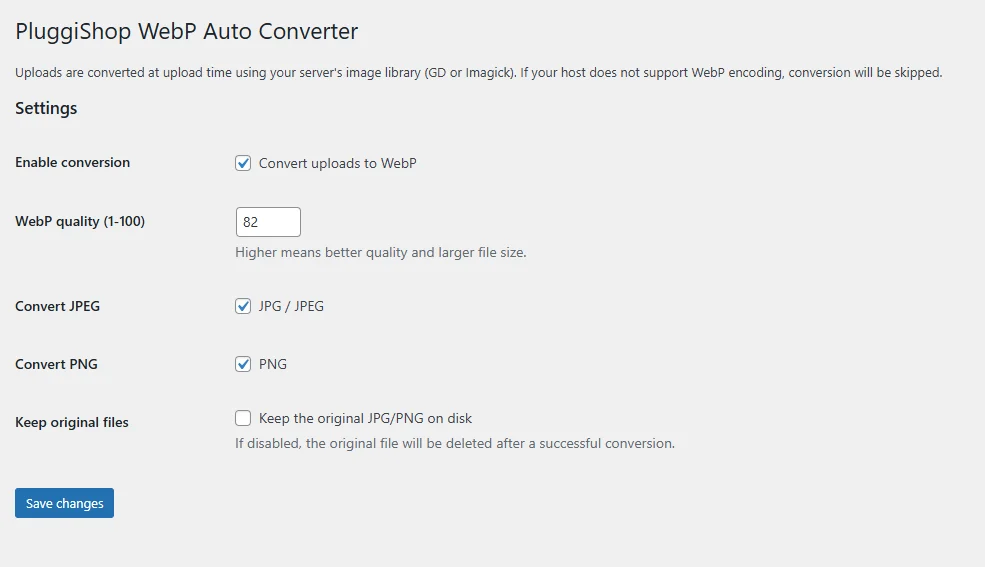Click the "JPG / JPEG" label text

click(x=291, y=306)
